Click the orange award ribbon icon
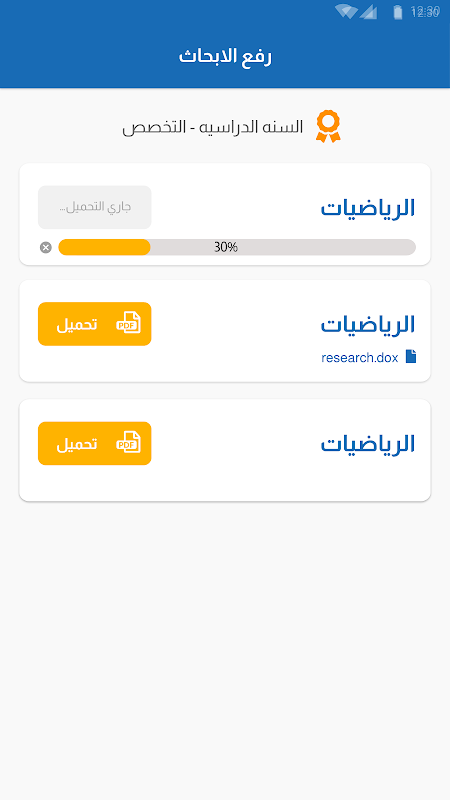The image size is (450, 800). click(328, 127)
